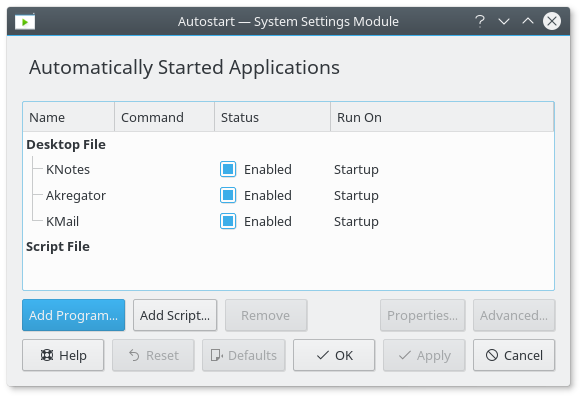Click the Enabled text for KNotes
The image size is (583, 399).
click(268, 170)
